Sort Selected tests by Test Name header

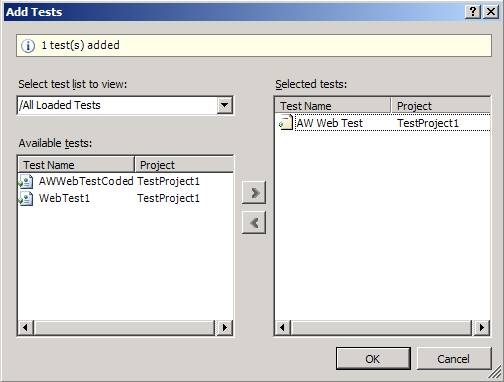333,106
